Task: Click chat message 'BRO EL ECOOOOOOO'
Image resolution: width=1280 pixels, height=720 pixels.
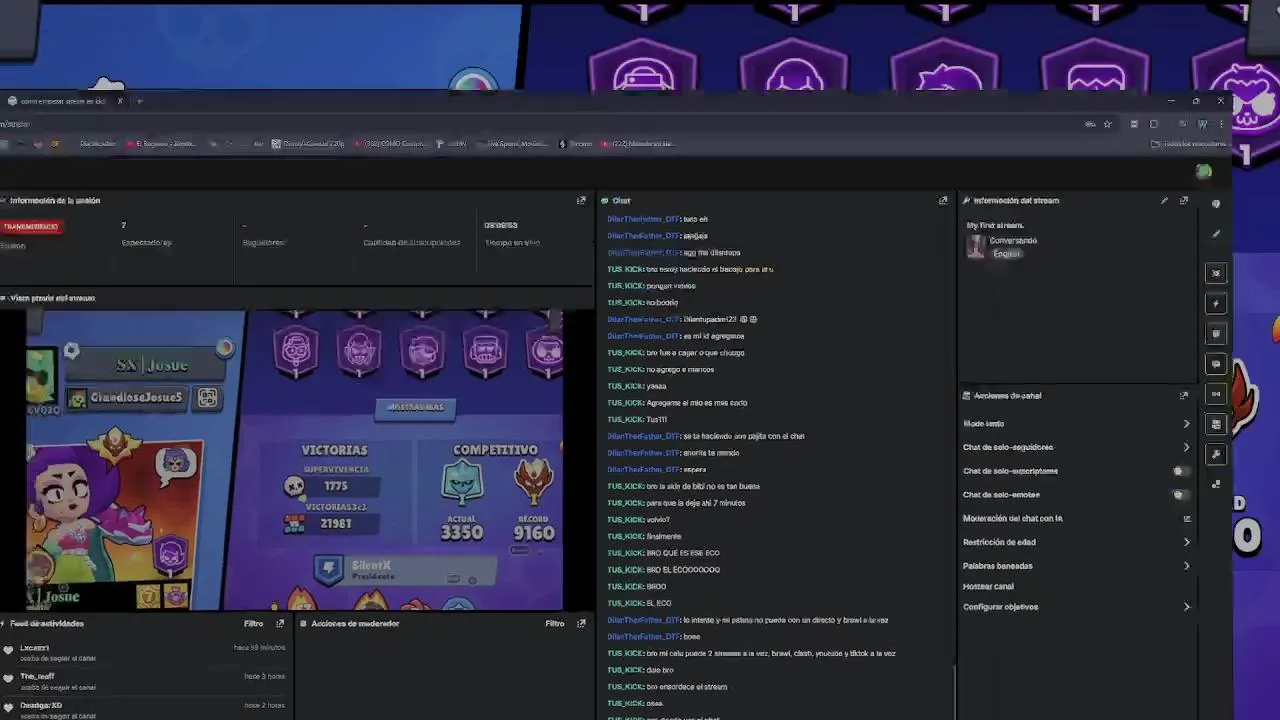Action: 683,570
